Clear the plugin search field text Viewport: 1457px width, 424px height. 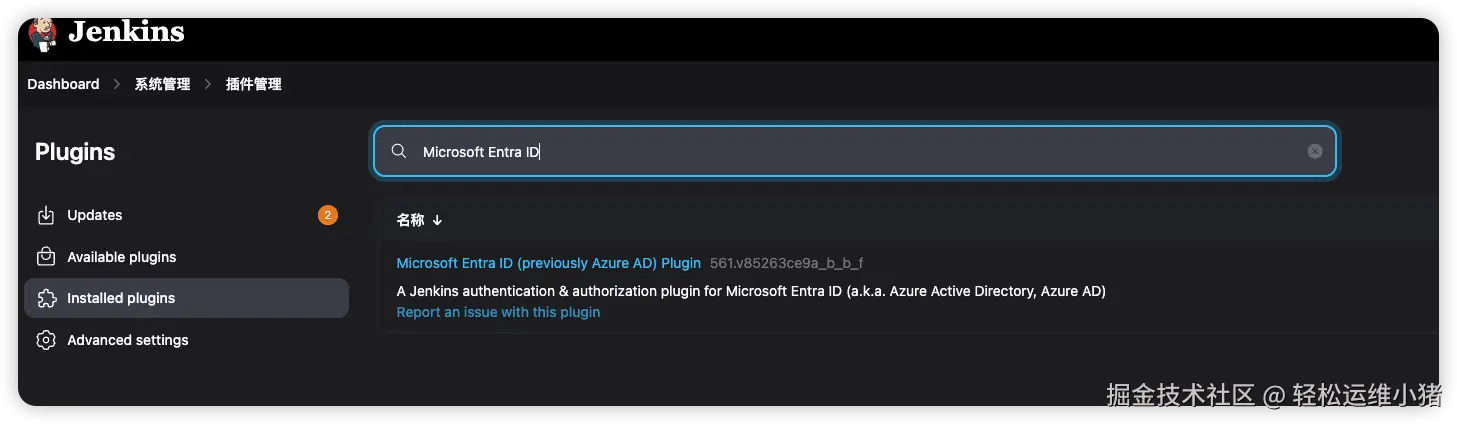tap(1315, 151)
